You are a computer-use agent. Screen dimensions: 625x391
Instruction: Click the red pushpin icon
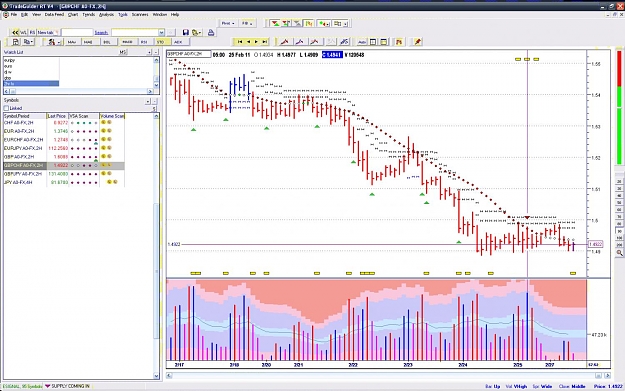pyautogui.click(x=417, y=41)
